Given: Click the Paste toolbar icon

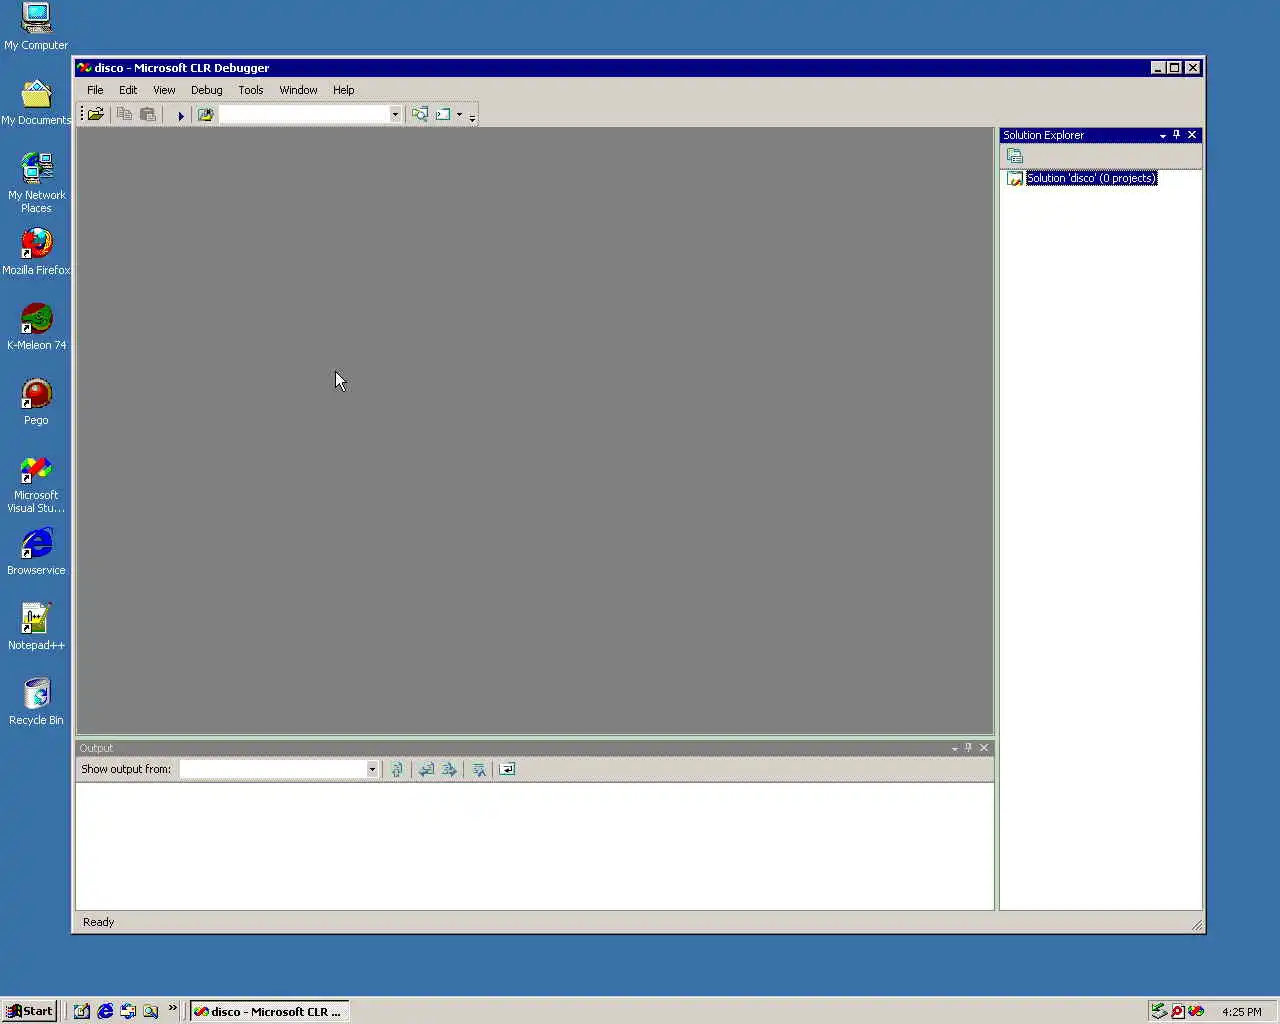Looking at the screenshot, I should (148, 115).
